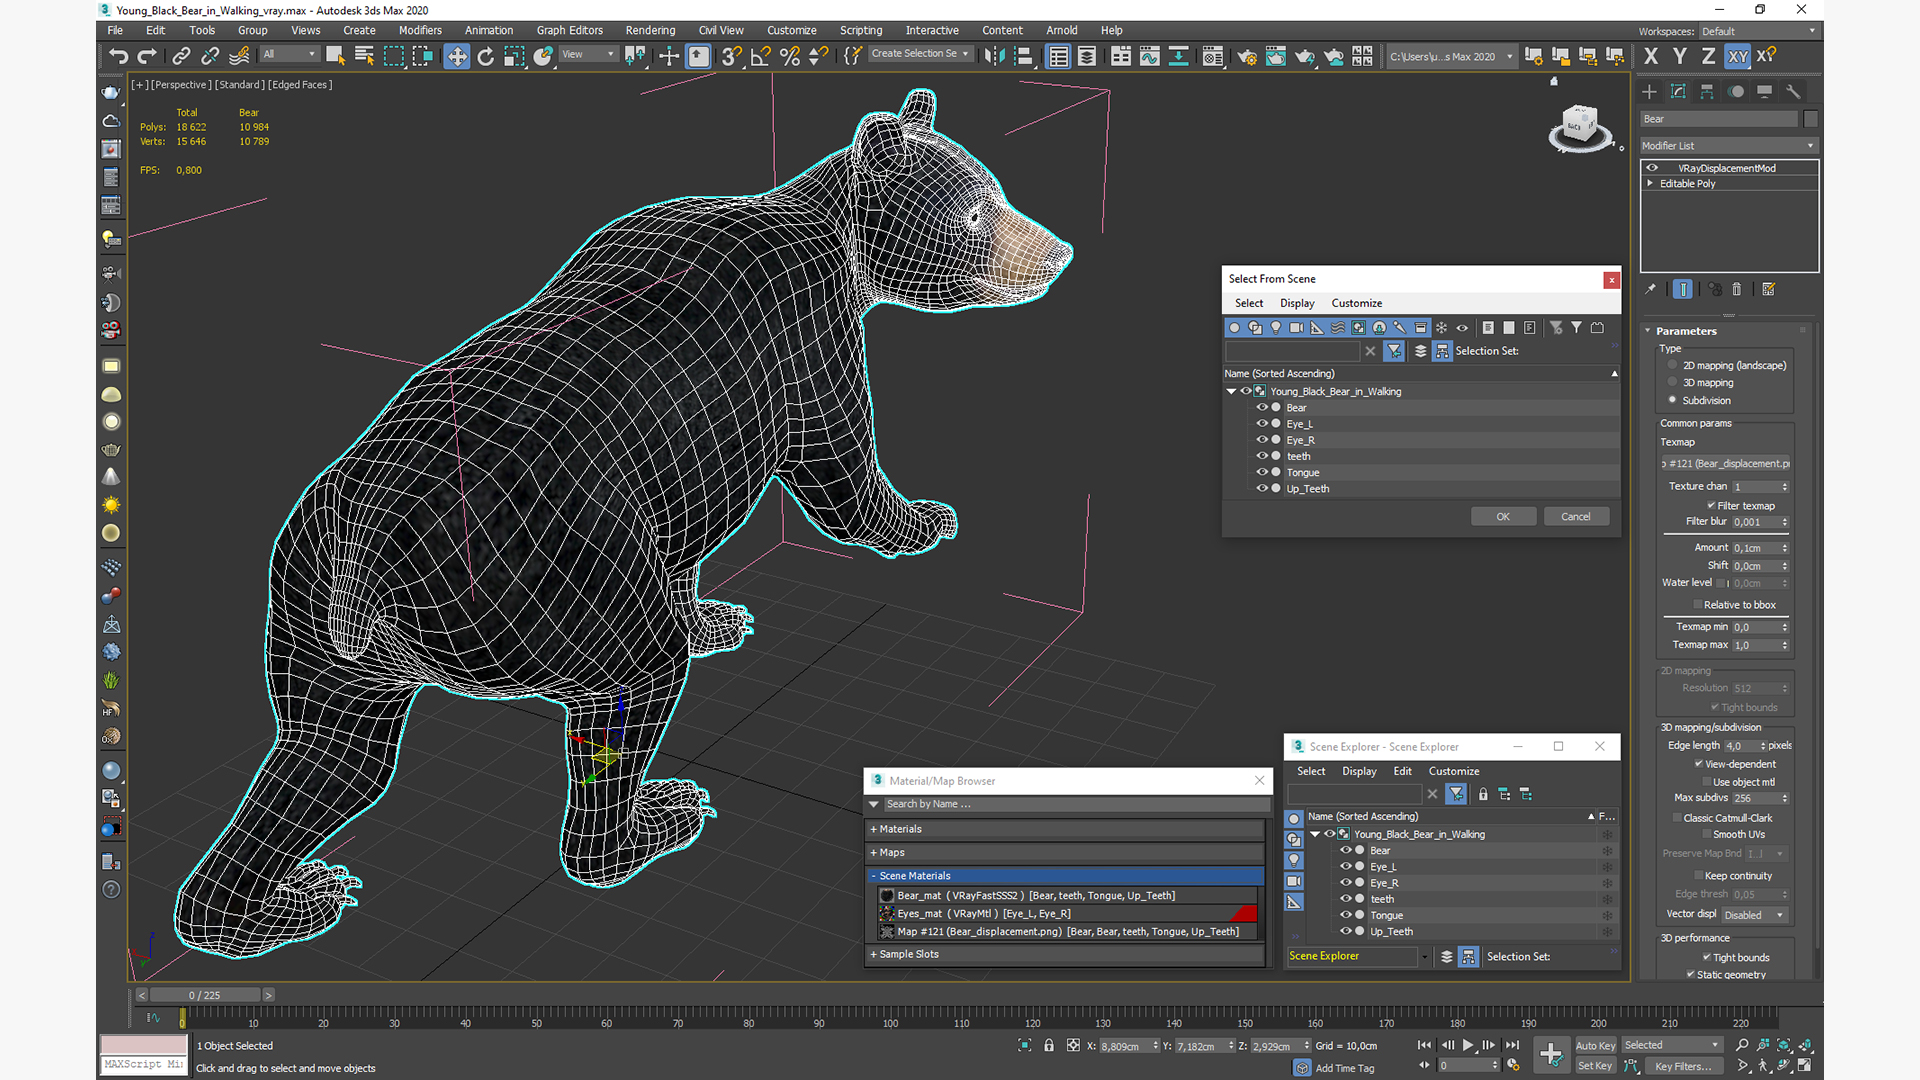Toggle View-dependent checkbox
The image size is (1920, 1080).
pos(1699,764)
